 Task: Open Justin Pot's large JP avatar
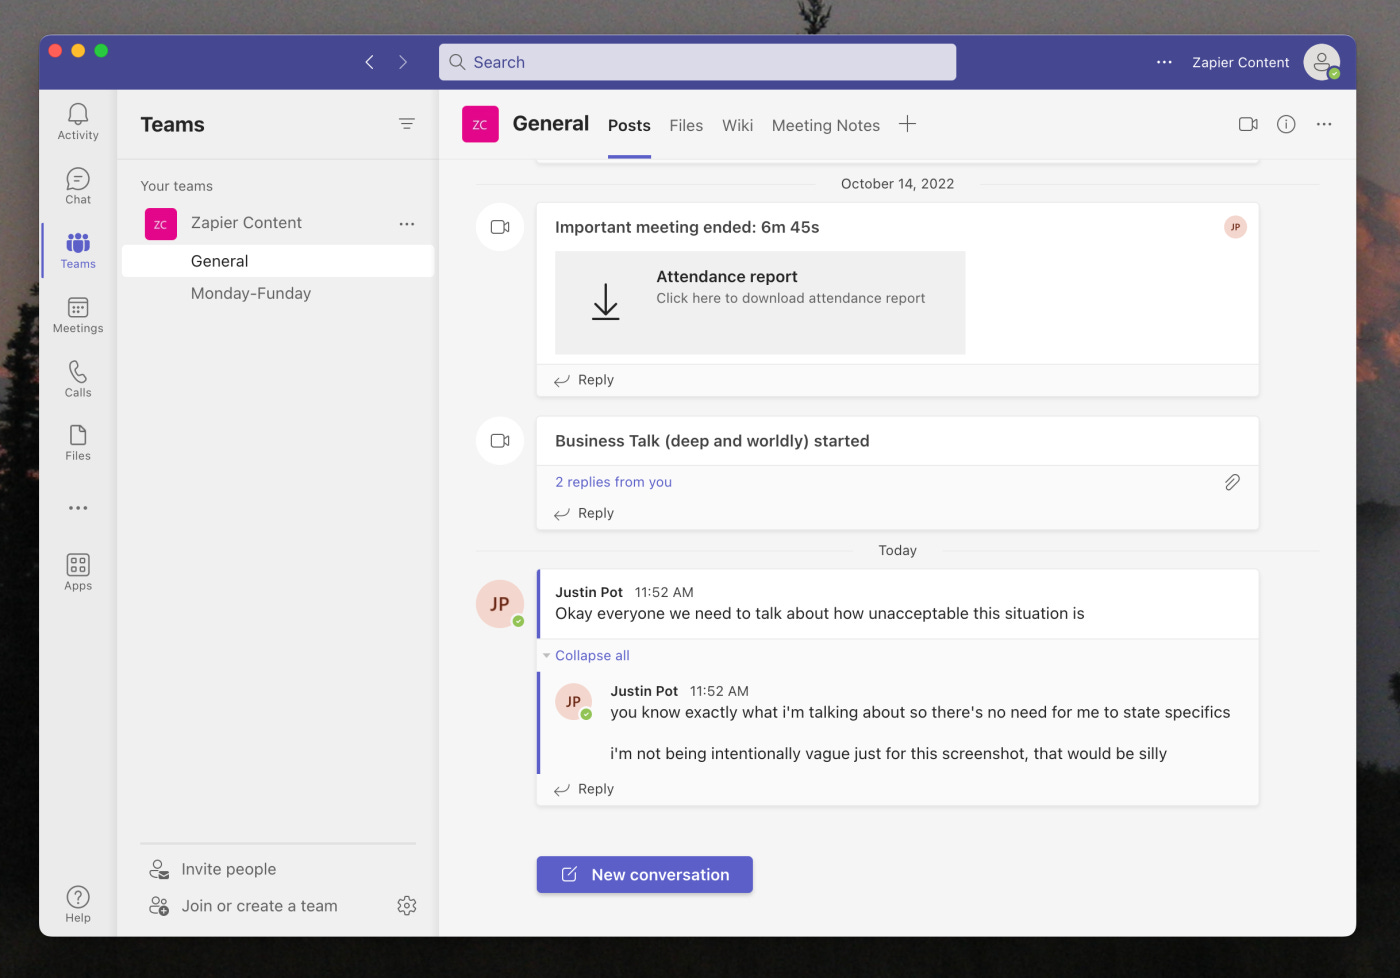500,604
